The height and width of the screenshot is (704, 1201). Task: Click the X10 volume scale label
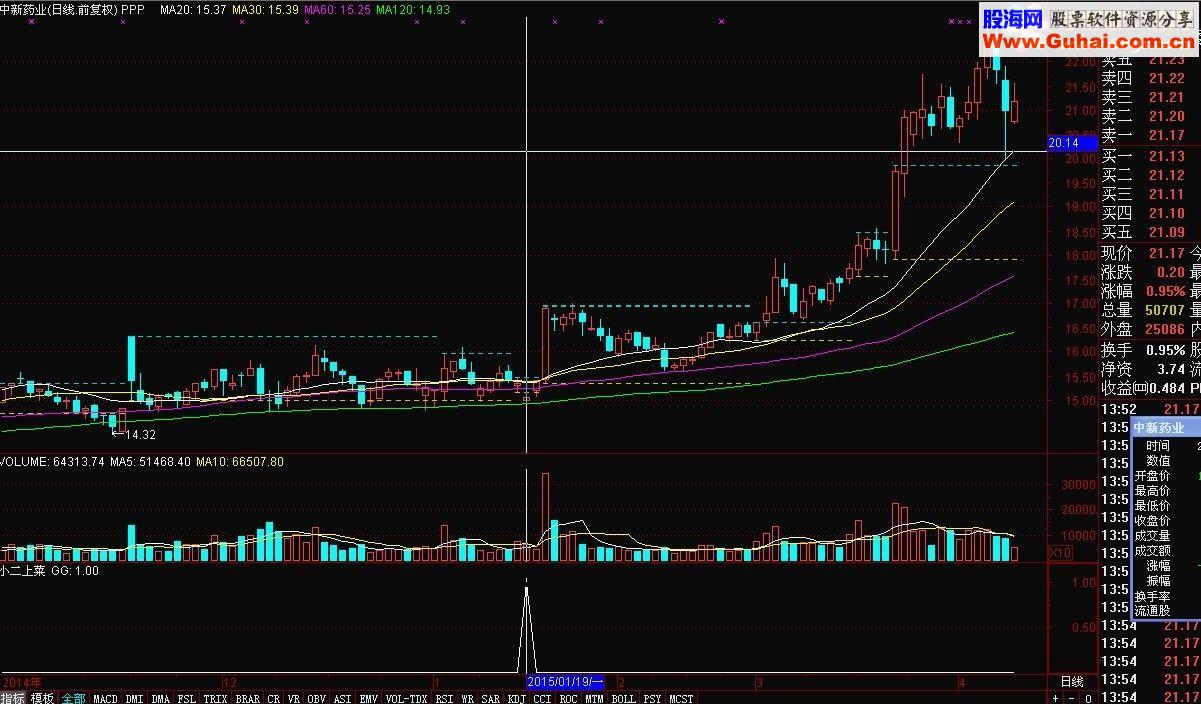tap(1059, 552)
